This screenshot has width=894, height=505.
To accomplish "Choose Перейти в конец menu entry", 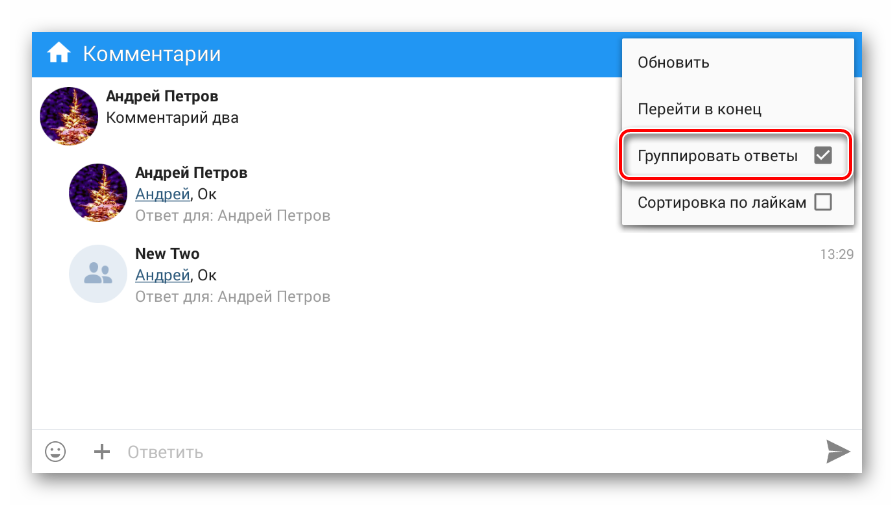I will tap(699, 109).
